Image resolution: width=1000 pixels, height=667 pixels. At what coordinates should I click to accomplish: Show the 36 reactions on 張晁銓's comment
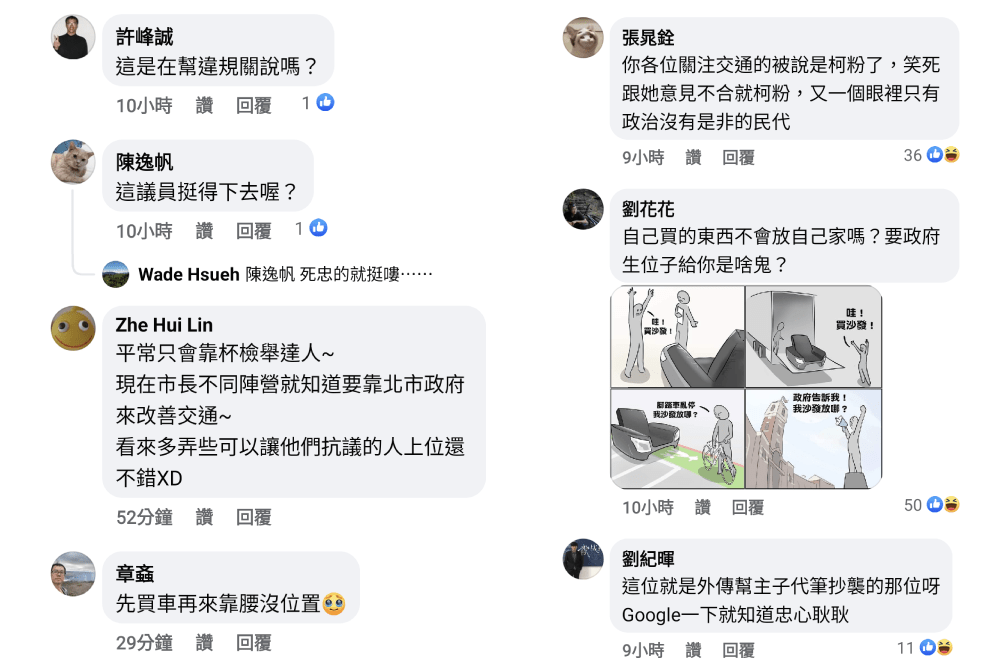pos(932,155)
